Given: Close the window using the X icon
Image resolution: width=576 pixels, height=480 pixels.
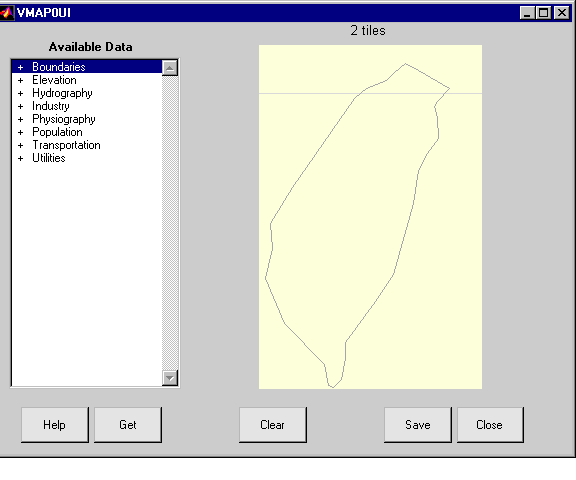Looking at the screenshot, I should click(562, 13).
